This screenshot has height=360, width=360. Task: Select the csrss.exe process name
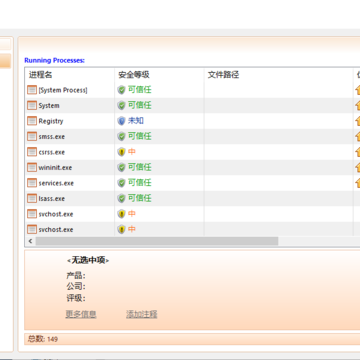(52, 152)
